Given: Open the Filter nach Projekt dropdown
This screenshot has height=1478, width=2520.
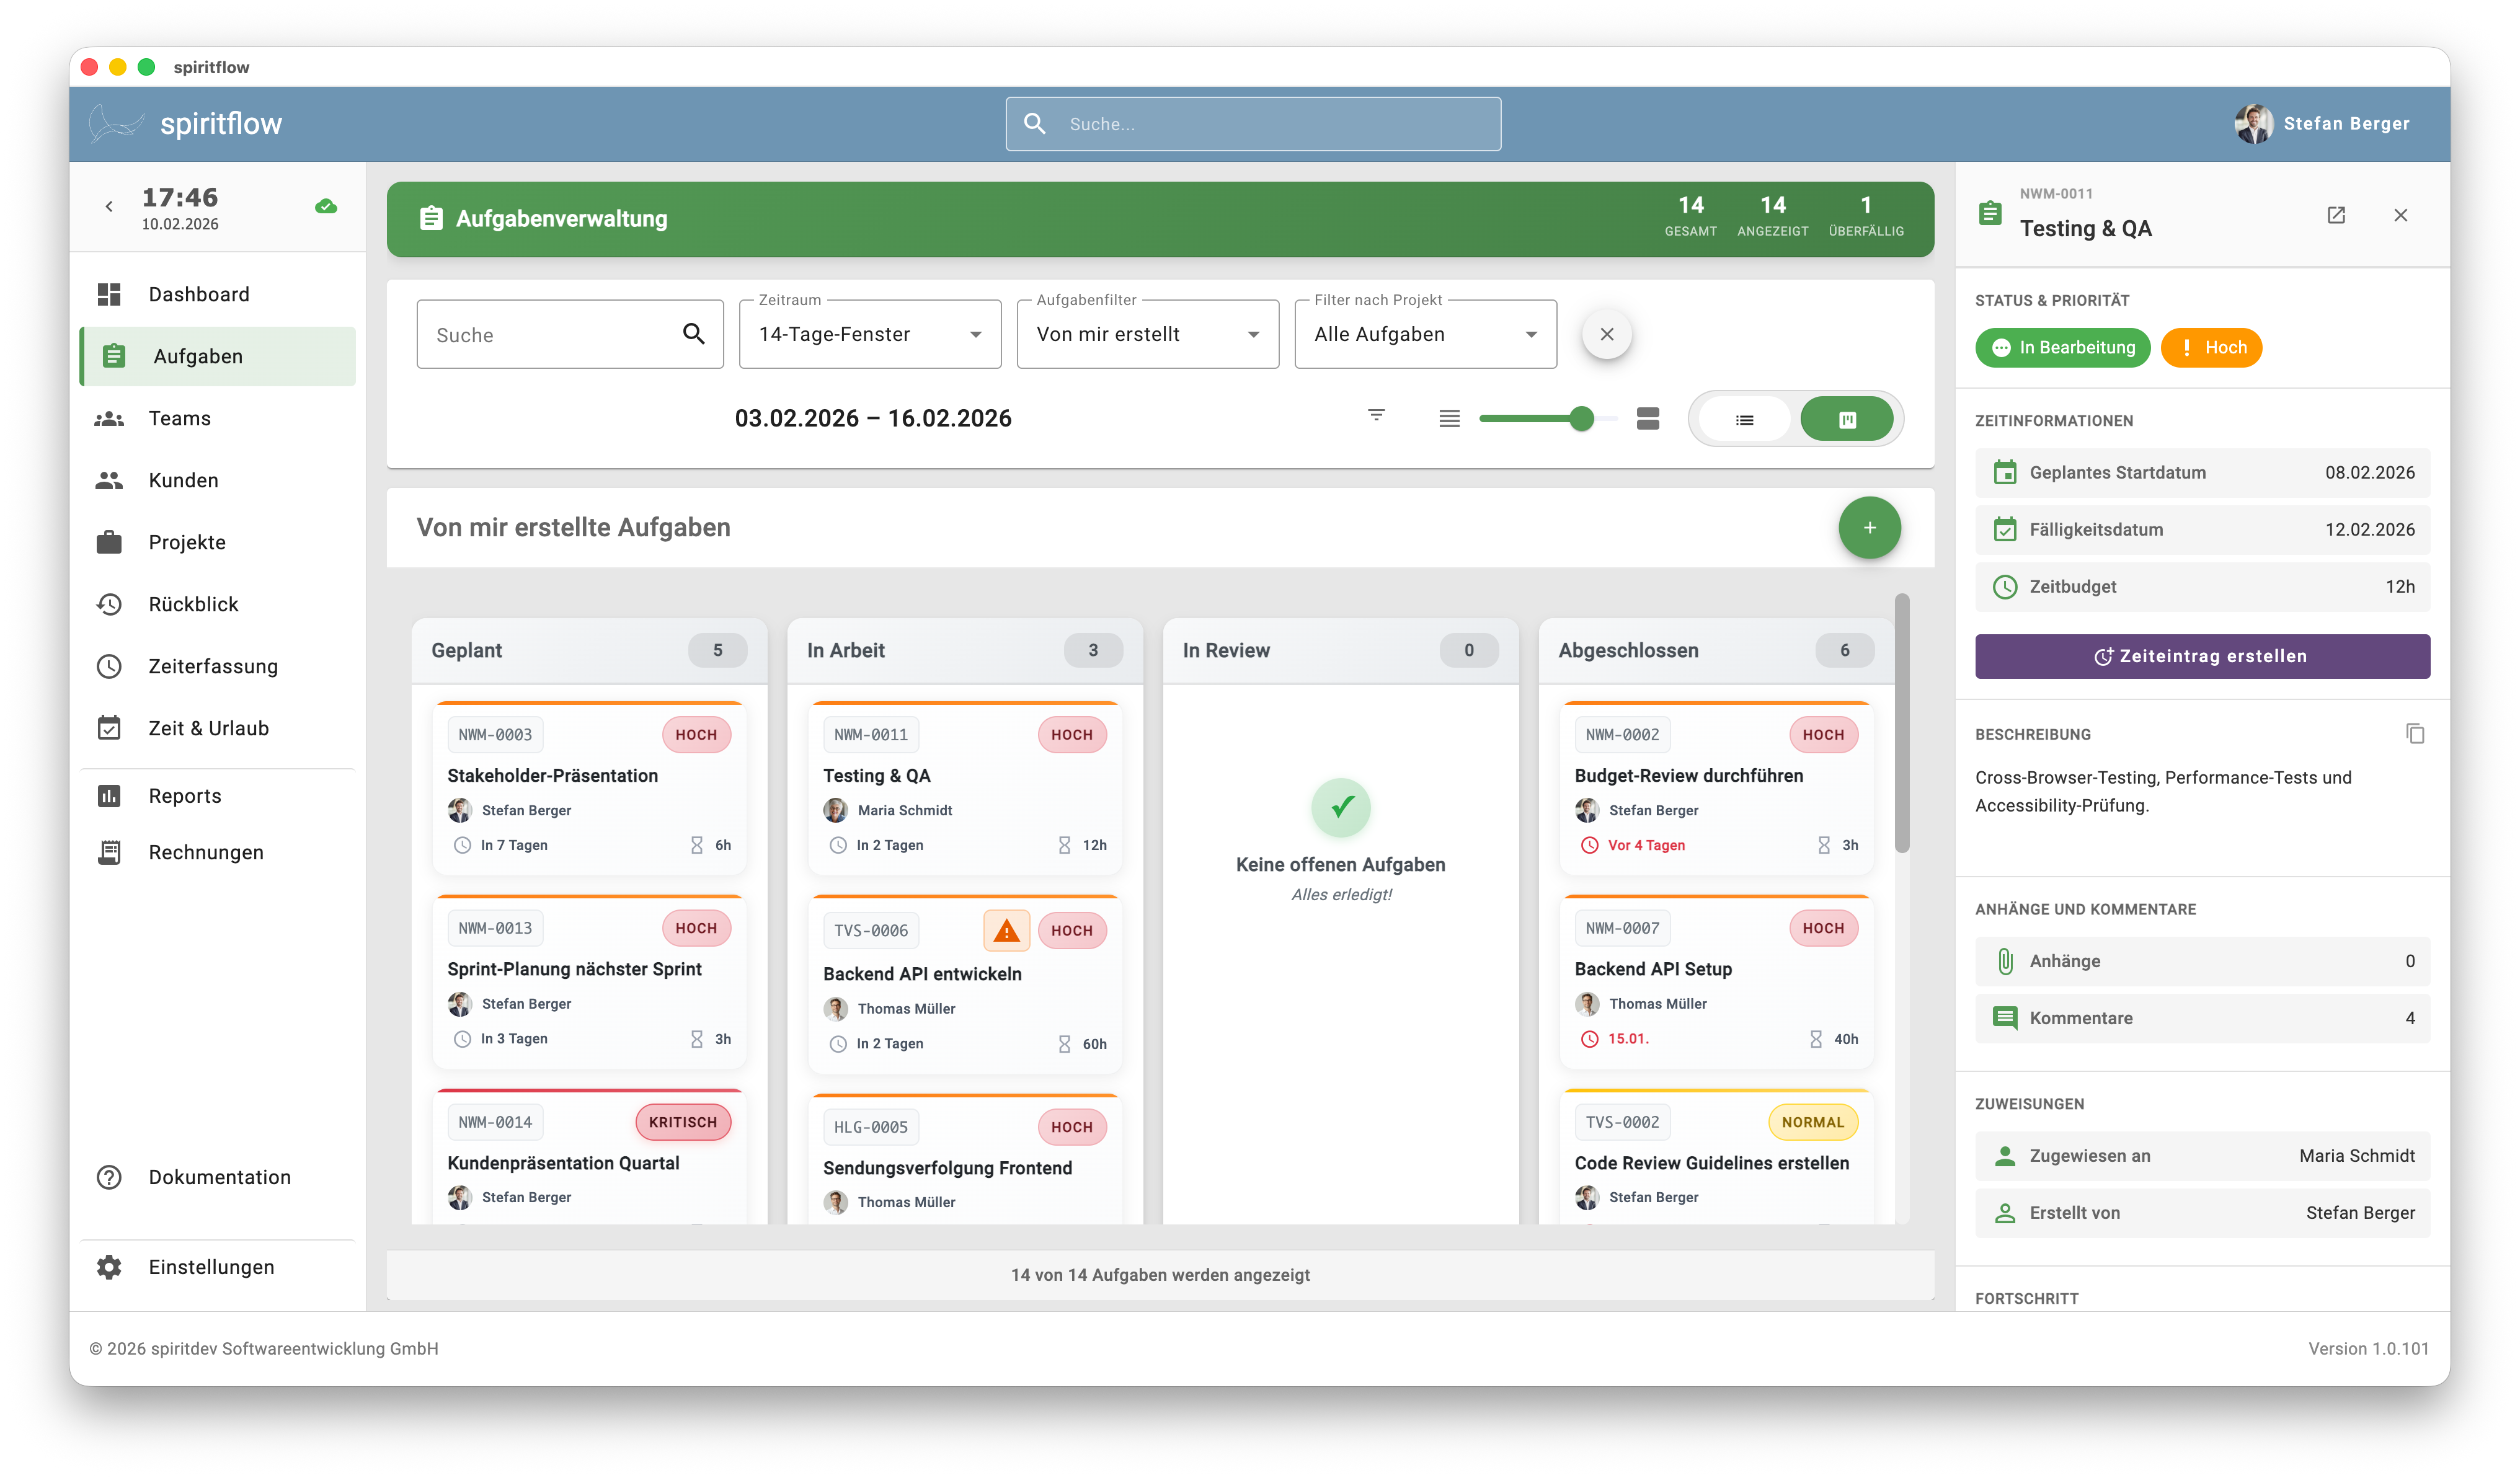Looking at the screenshot, I should [1425, 335].
